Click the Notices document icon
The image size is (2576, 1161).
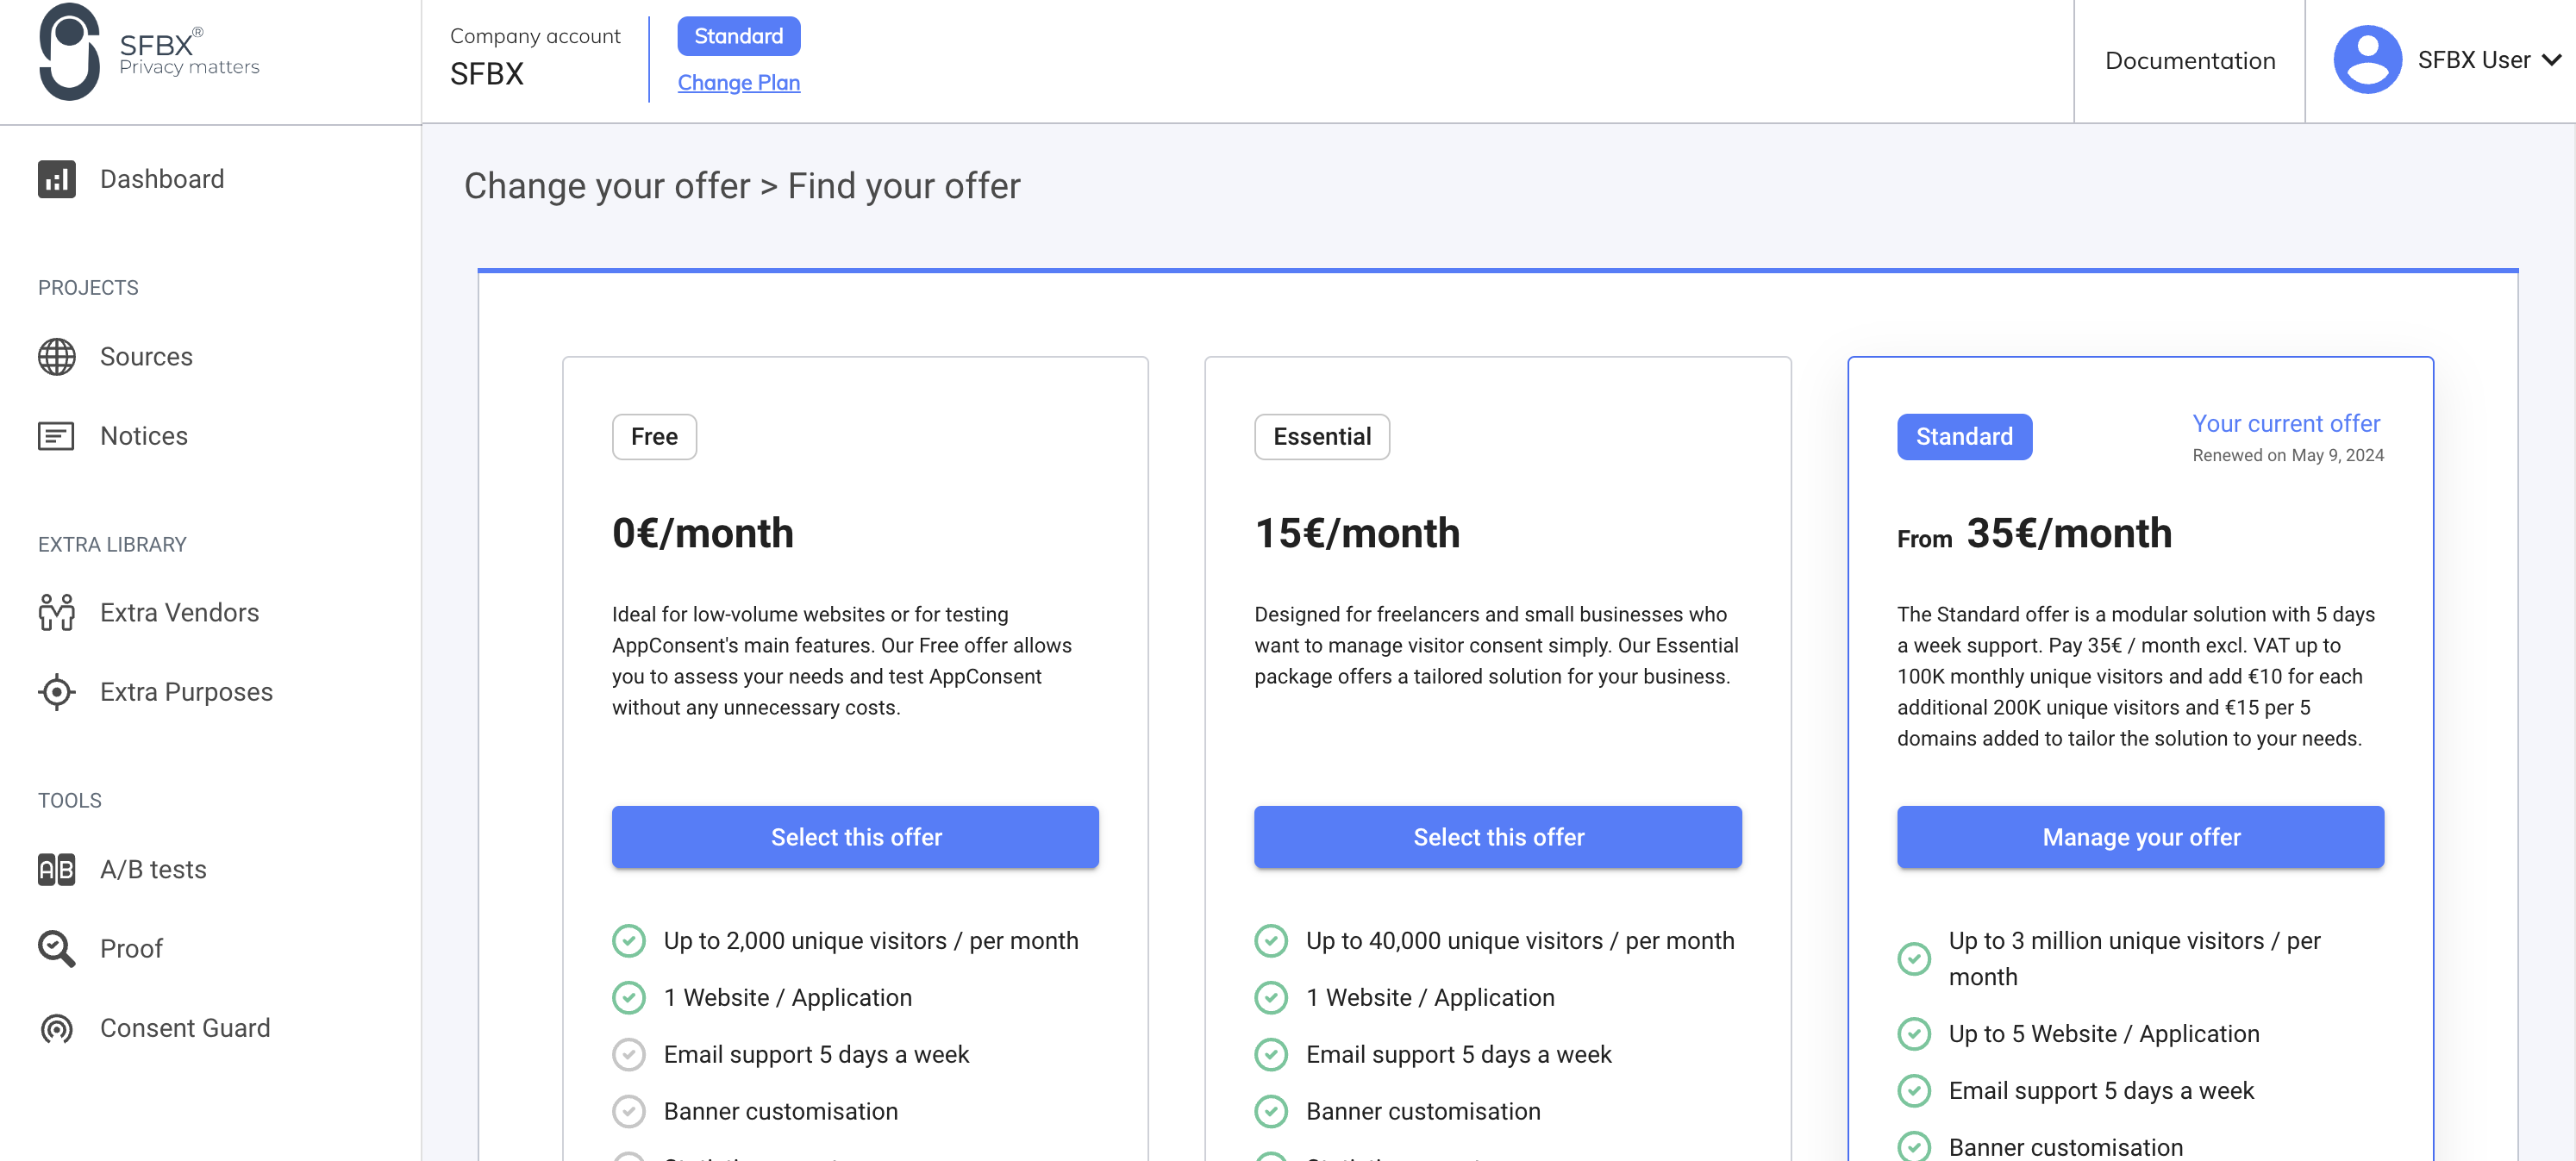click(x=56, y=436)
